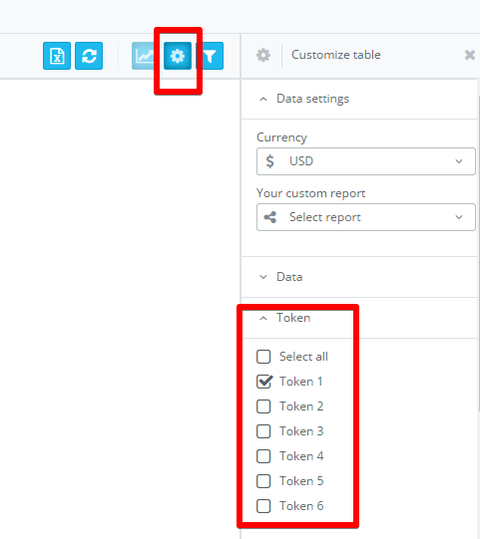This screenshot has width=480, height=539.
Task: Tick the Token 3 checkbox
Action: tap(264, 431)
